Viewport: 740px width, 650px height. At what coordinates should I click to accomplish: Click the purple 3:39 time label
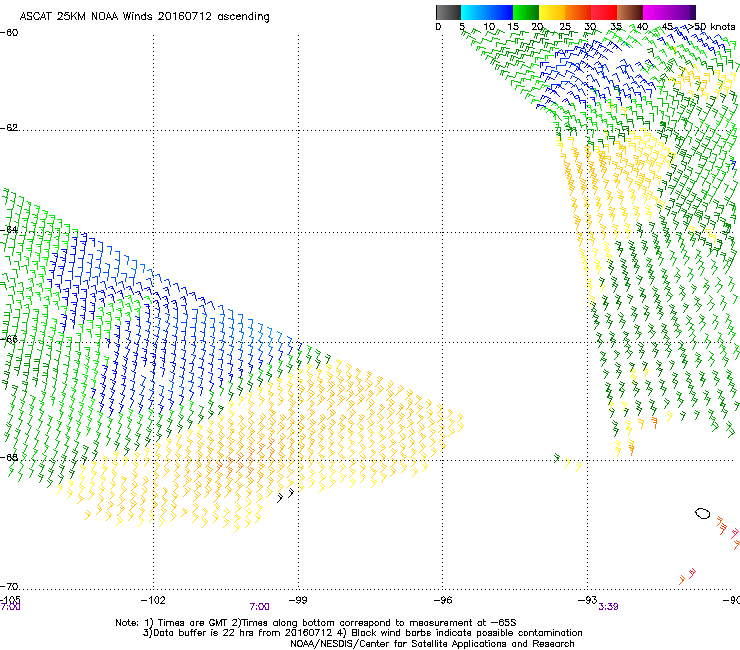pyautogui.click(x=608, y=607)
